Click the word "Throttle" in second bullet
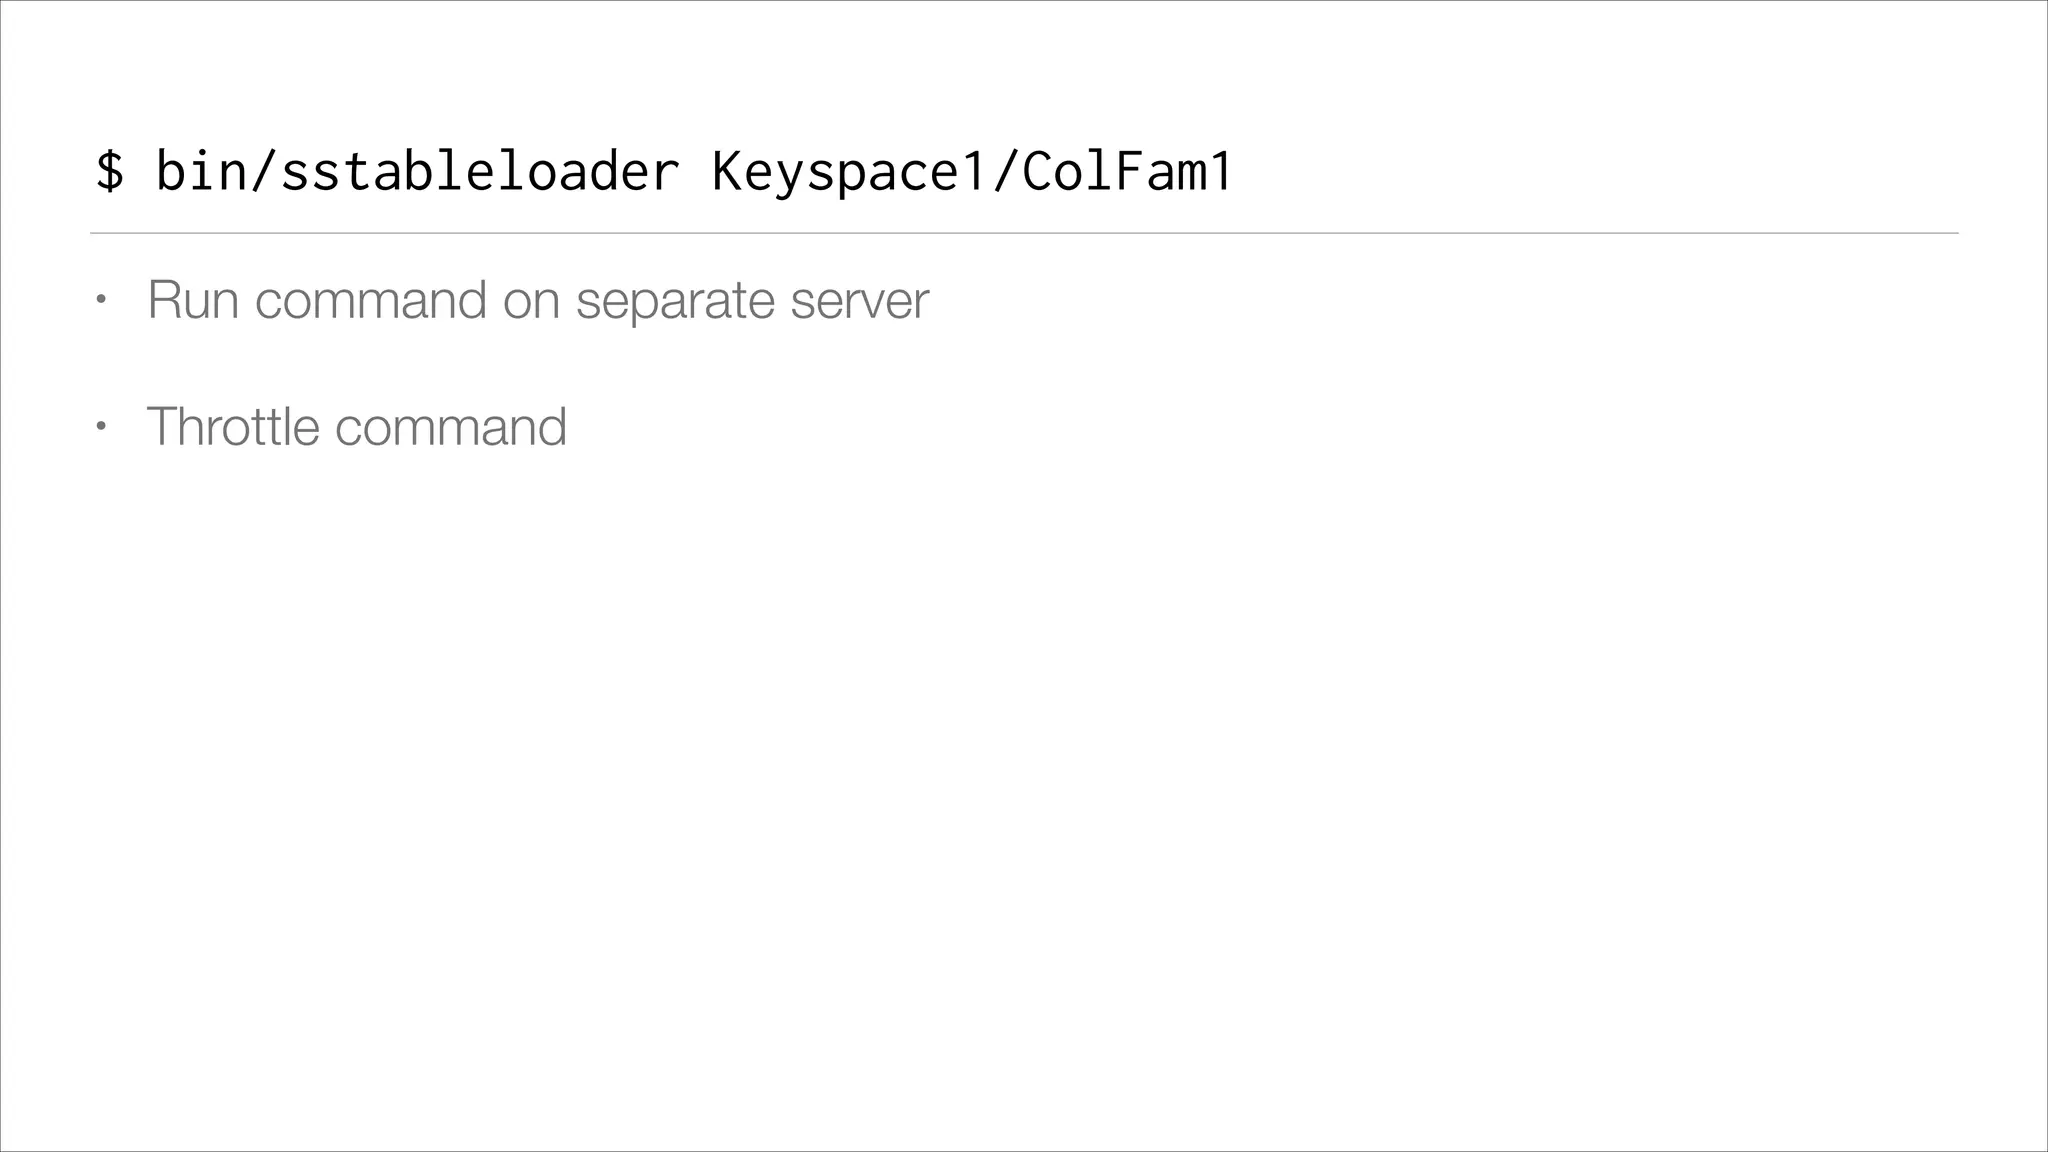The width and height of the screenshot is (2048, 1152). 232,427
